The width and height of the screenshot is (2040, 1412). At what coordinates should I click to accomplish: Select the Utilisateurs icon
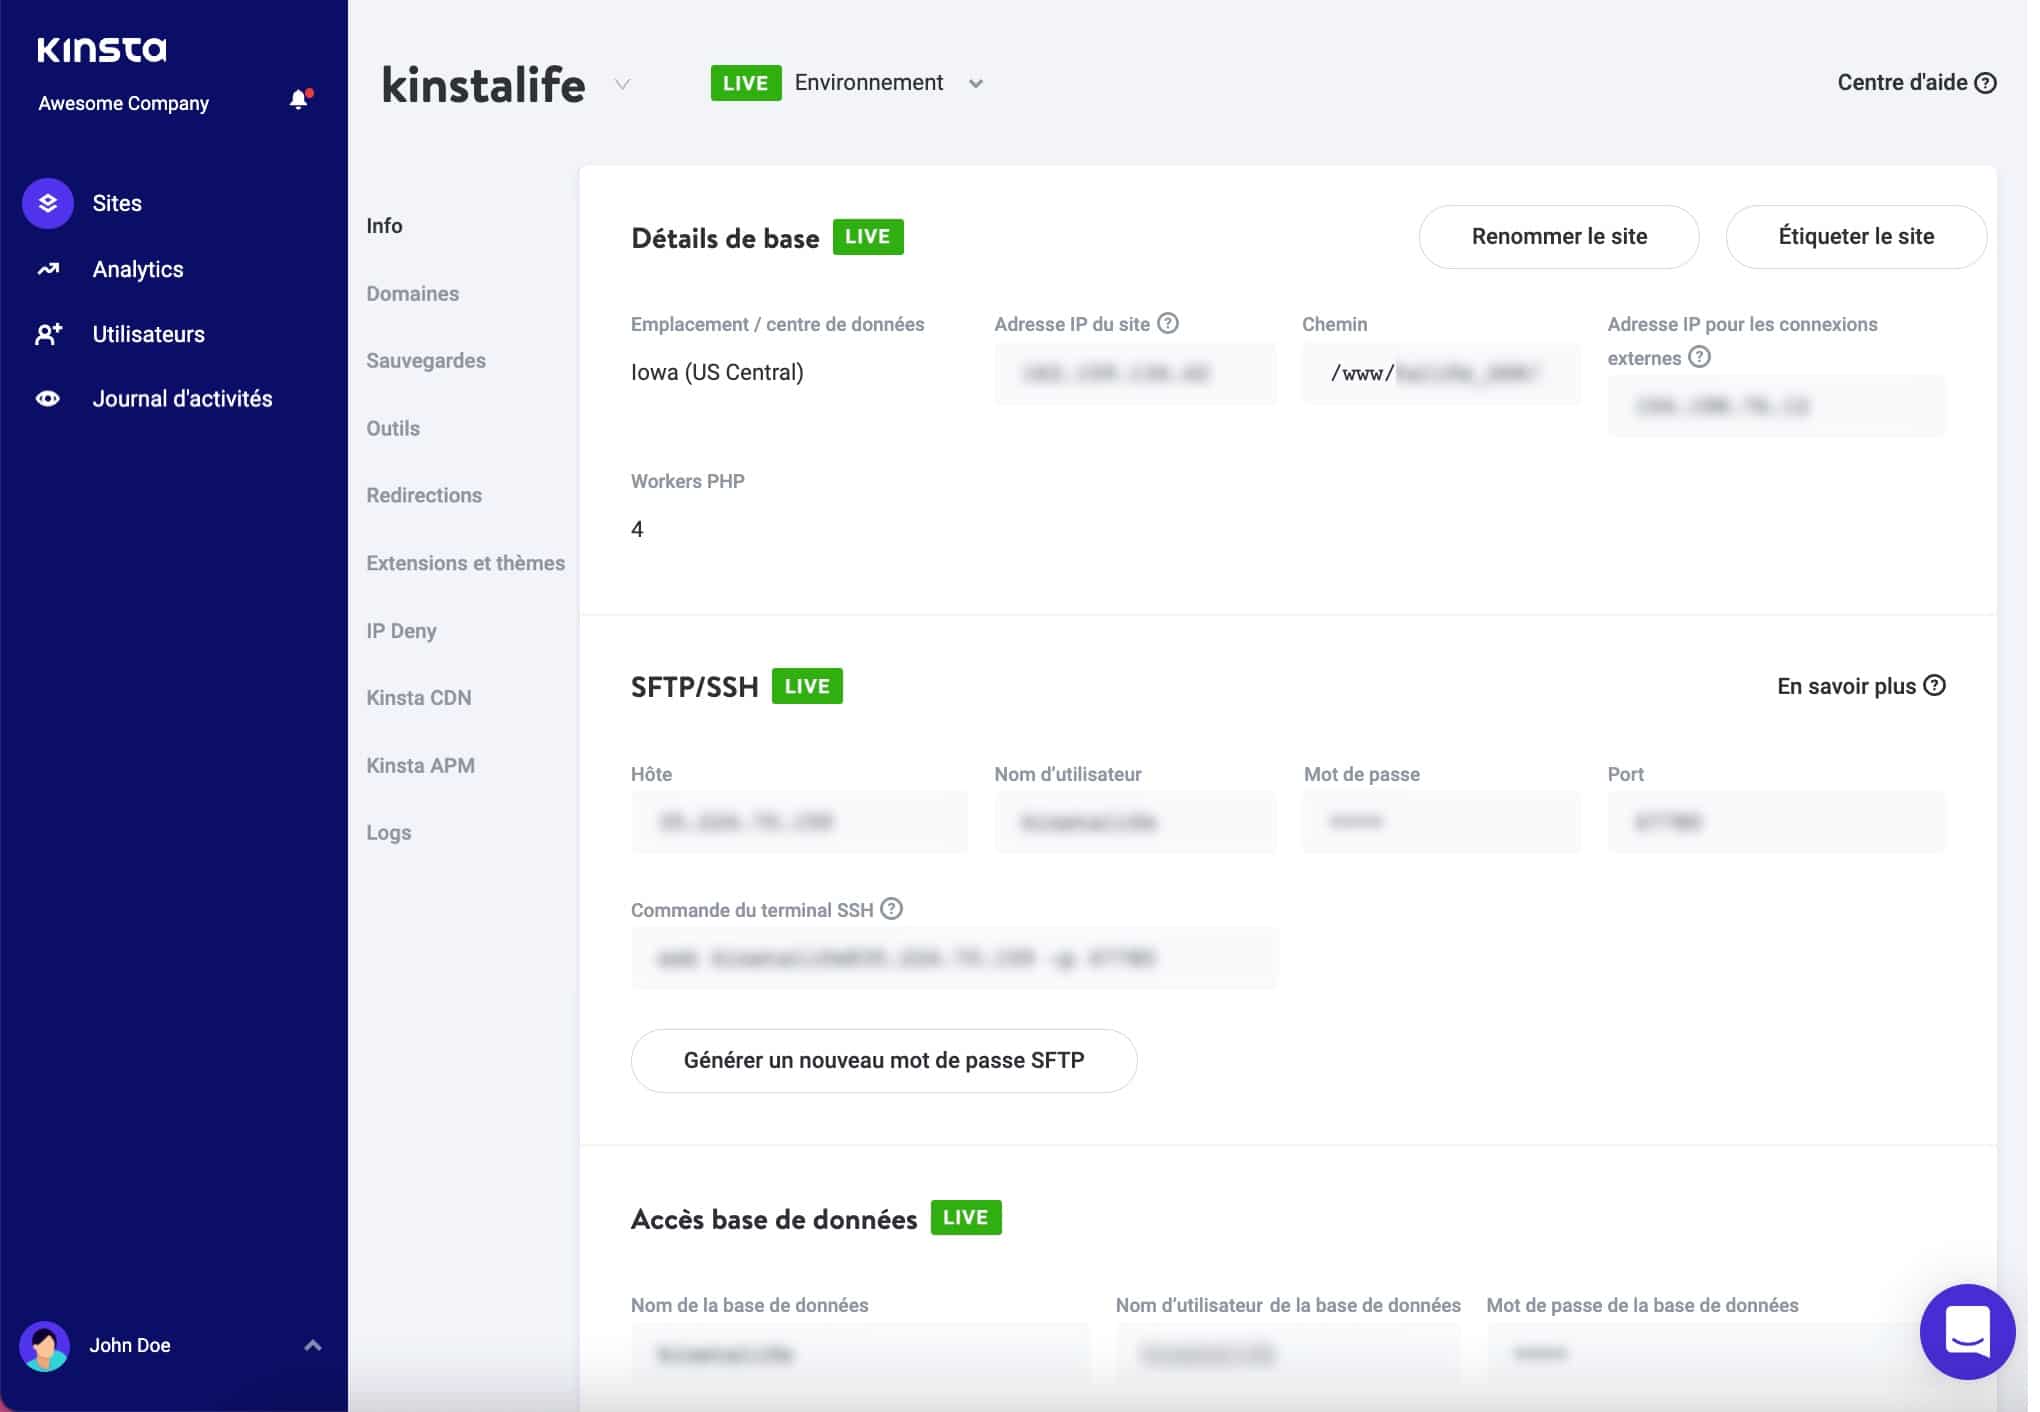click(x=47, y=334)
